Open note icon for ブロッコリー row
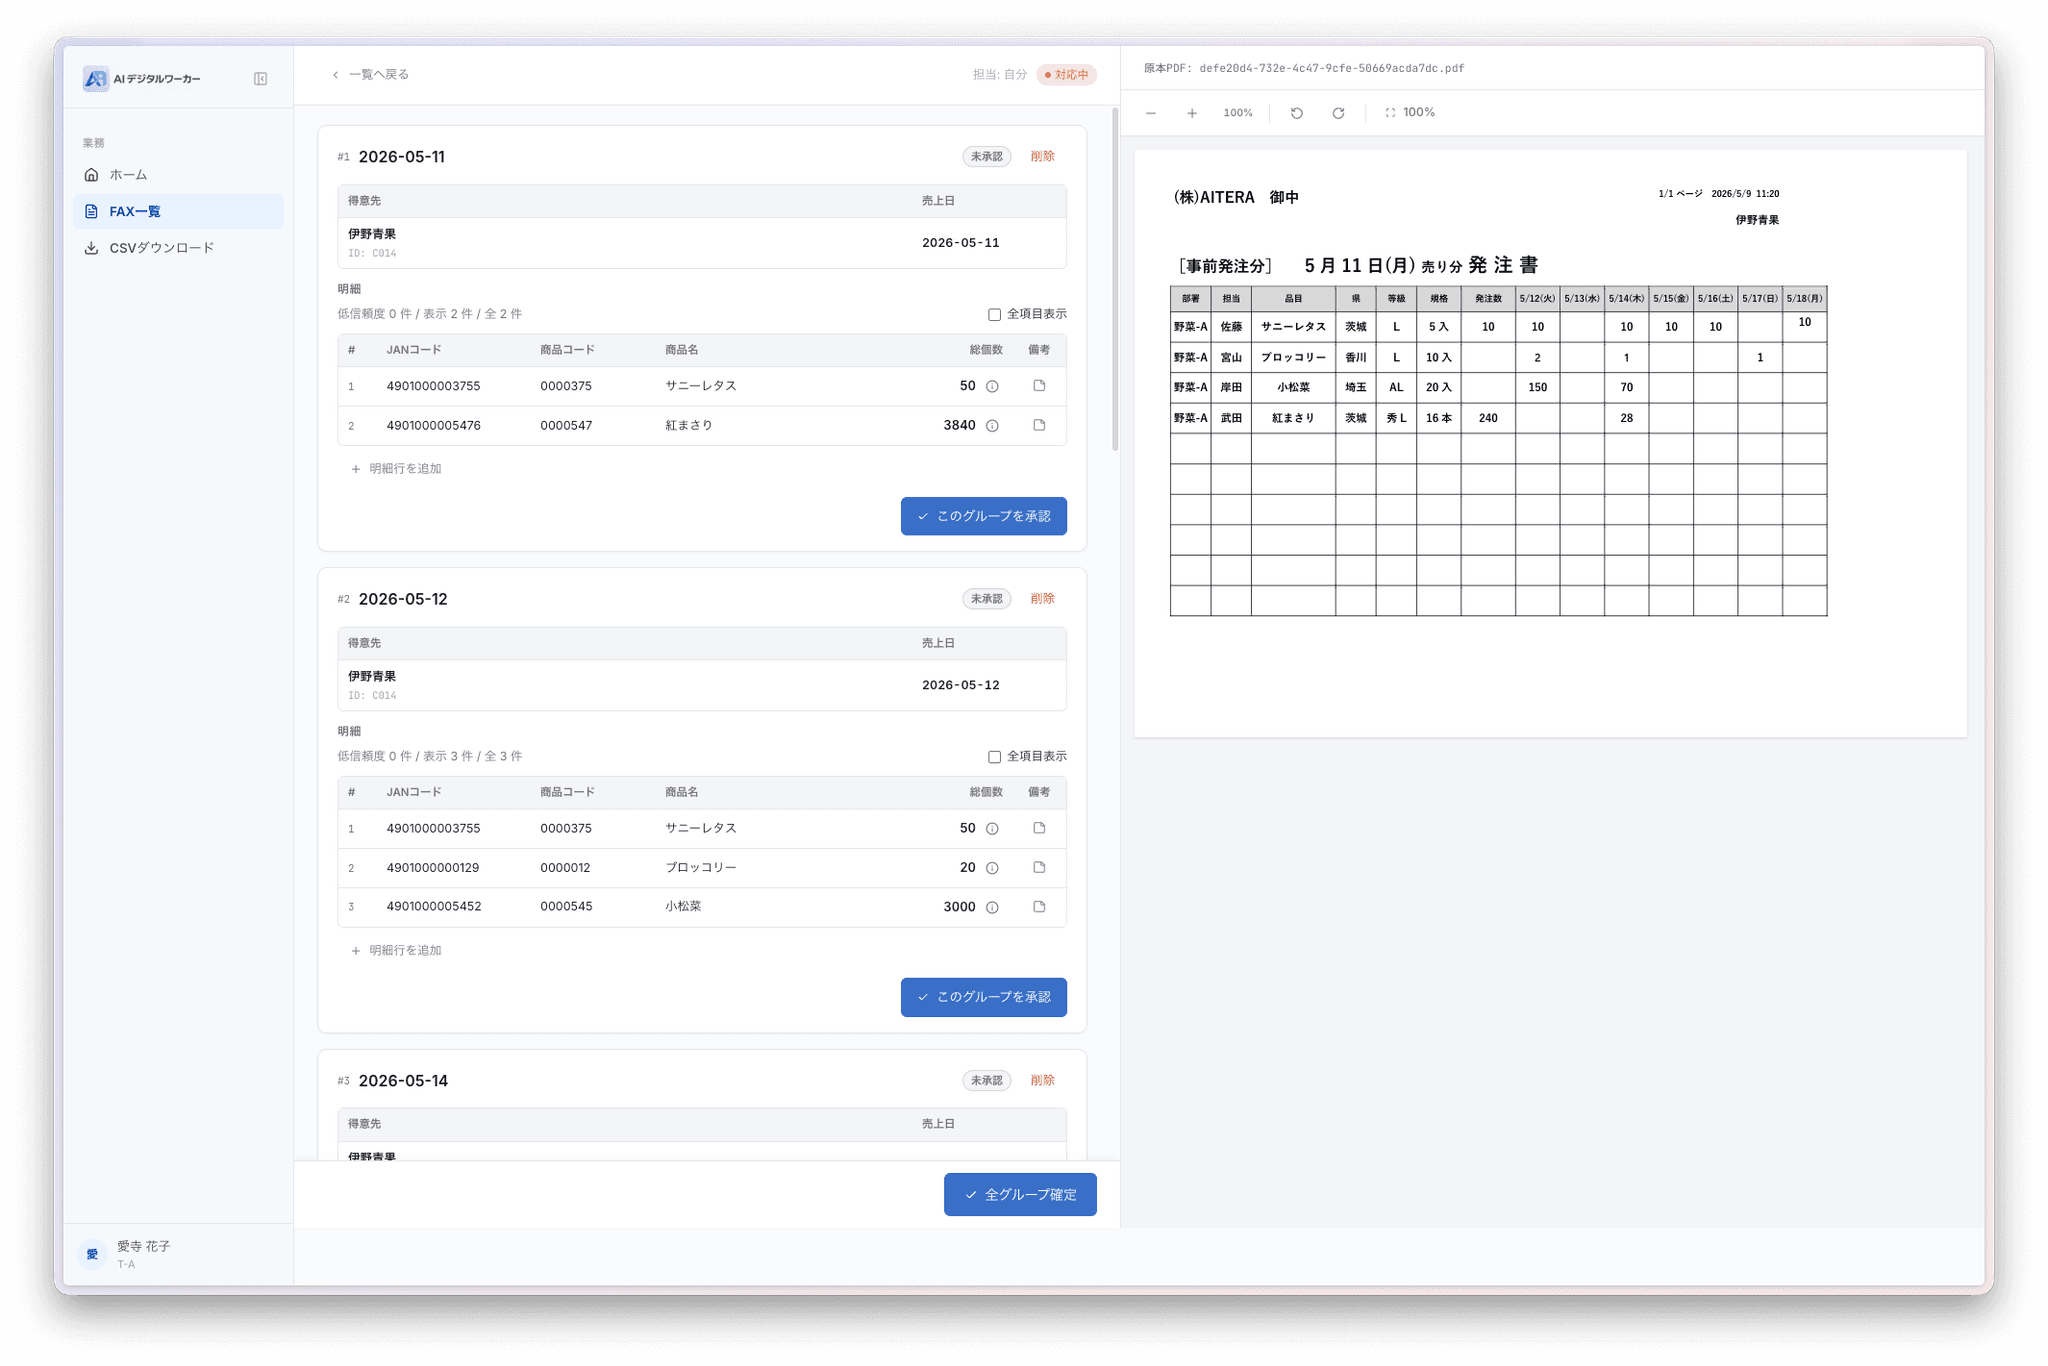Screen dimensions: 2048x1366 [1039, 867]
